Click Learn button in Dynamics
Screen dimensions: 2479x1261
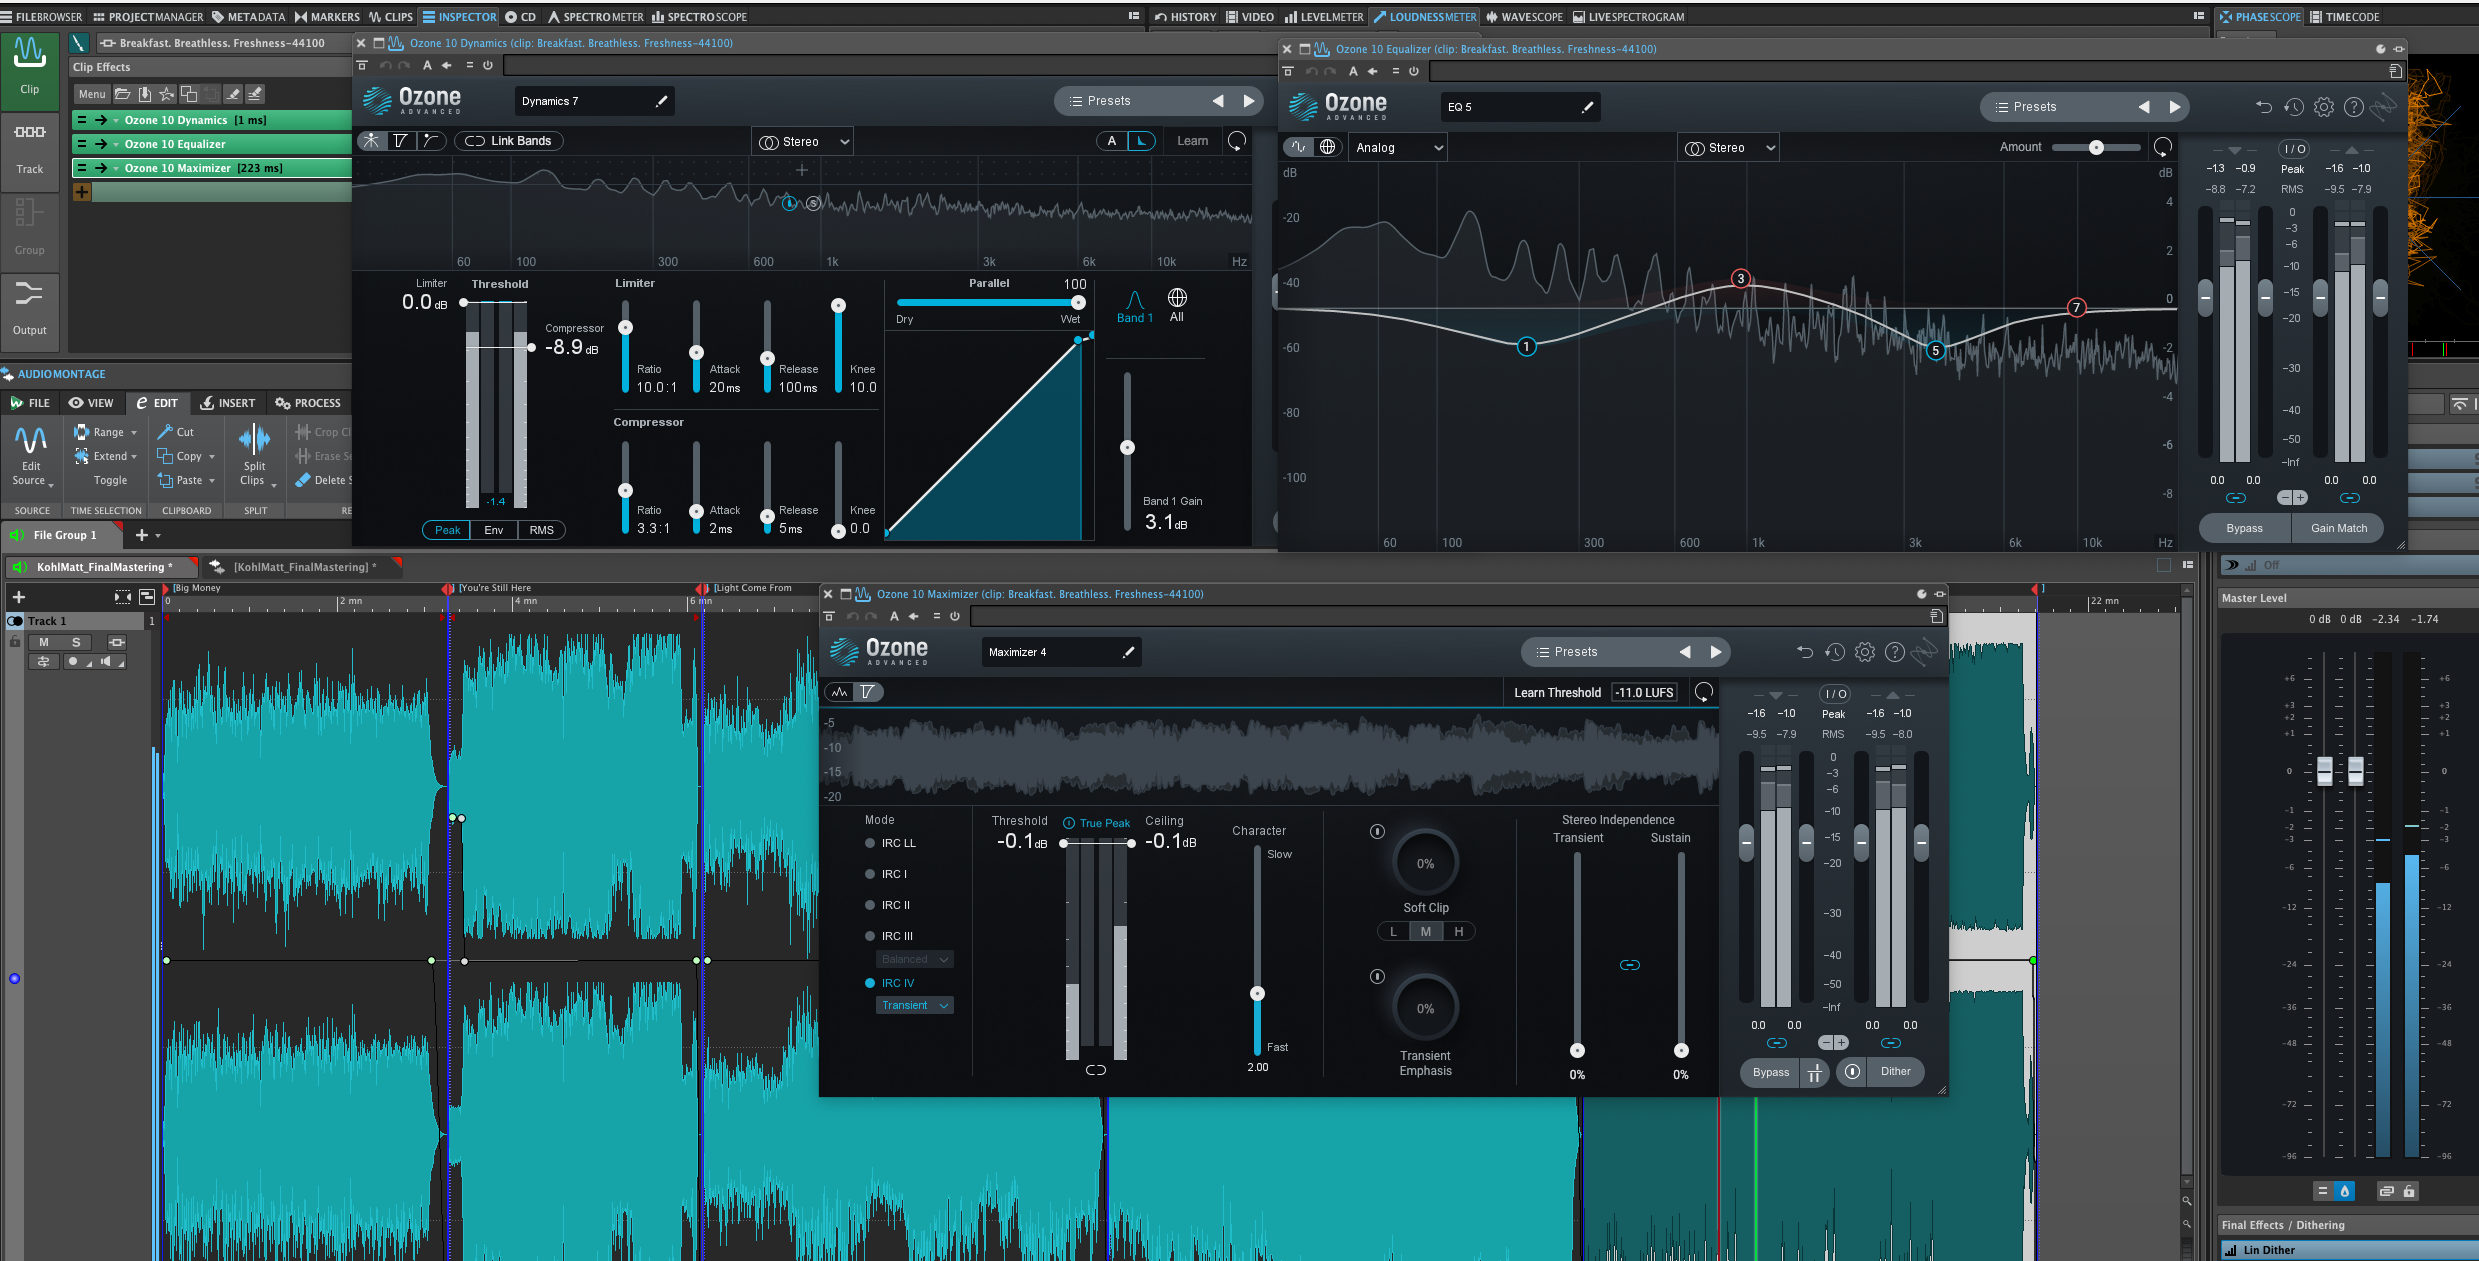click(1192, 141)
